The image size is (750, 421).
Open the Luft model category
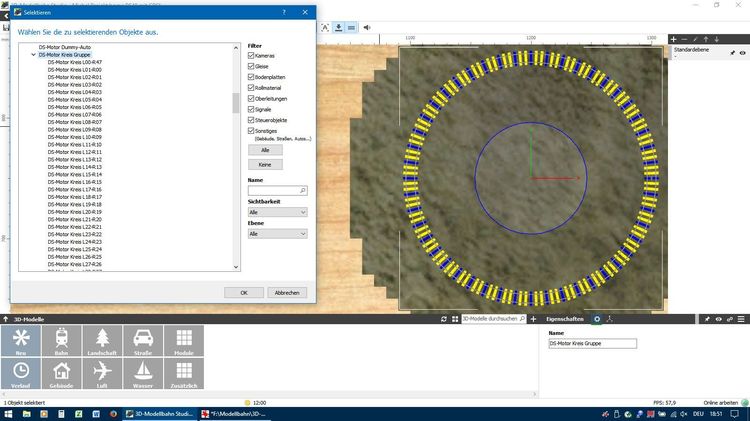(102, 373)
